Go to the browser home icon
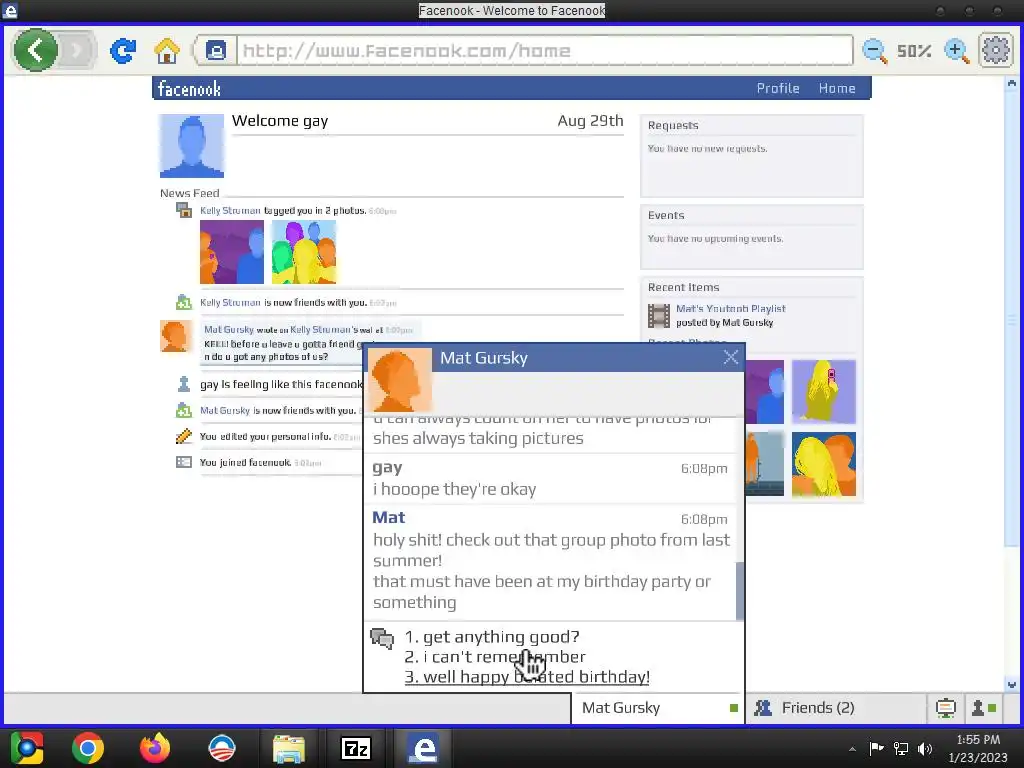Viewport: 1024px width, 768px height. pyautogui.click(x=167, y=50)
